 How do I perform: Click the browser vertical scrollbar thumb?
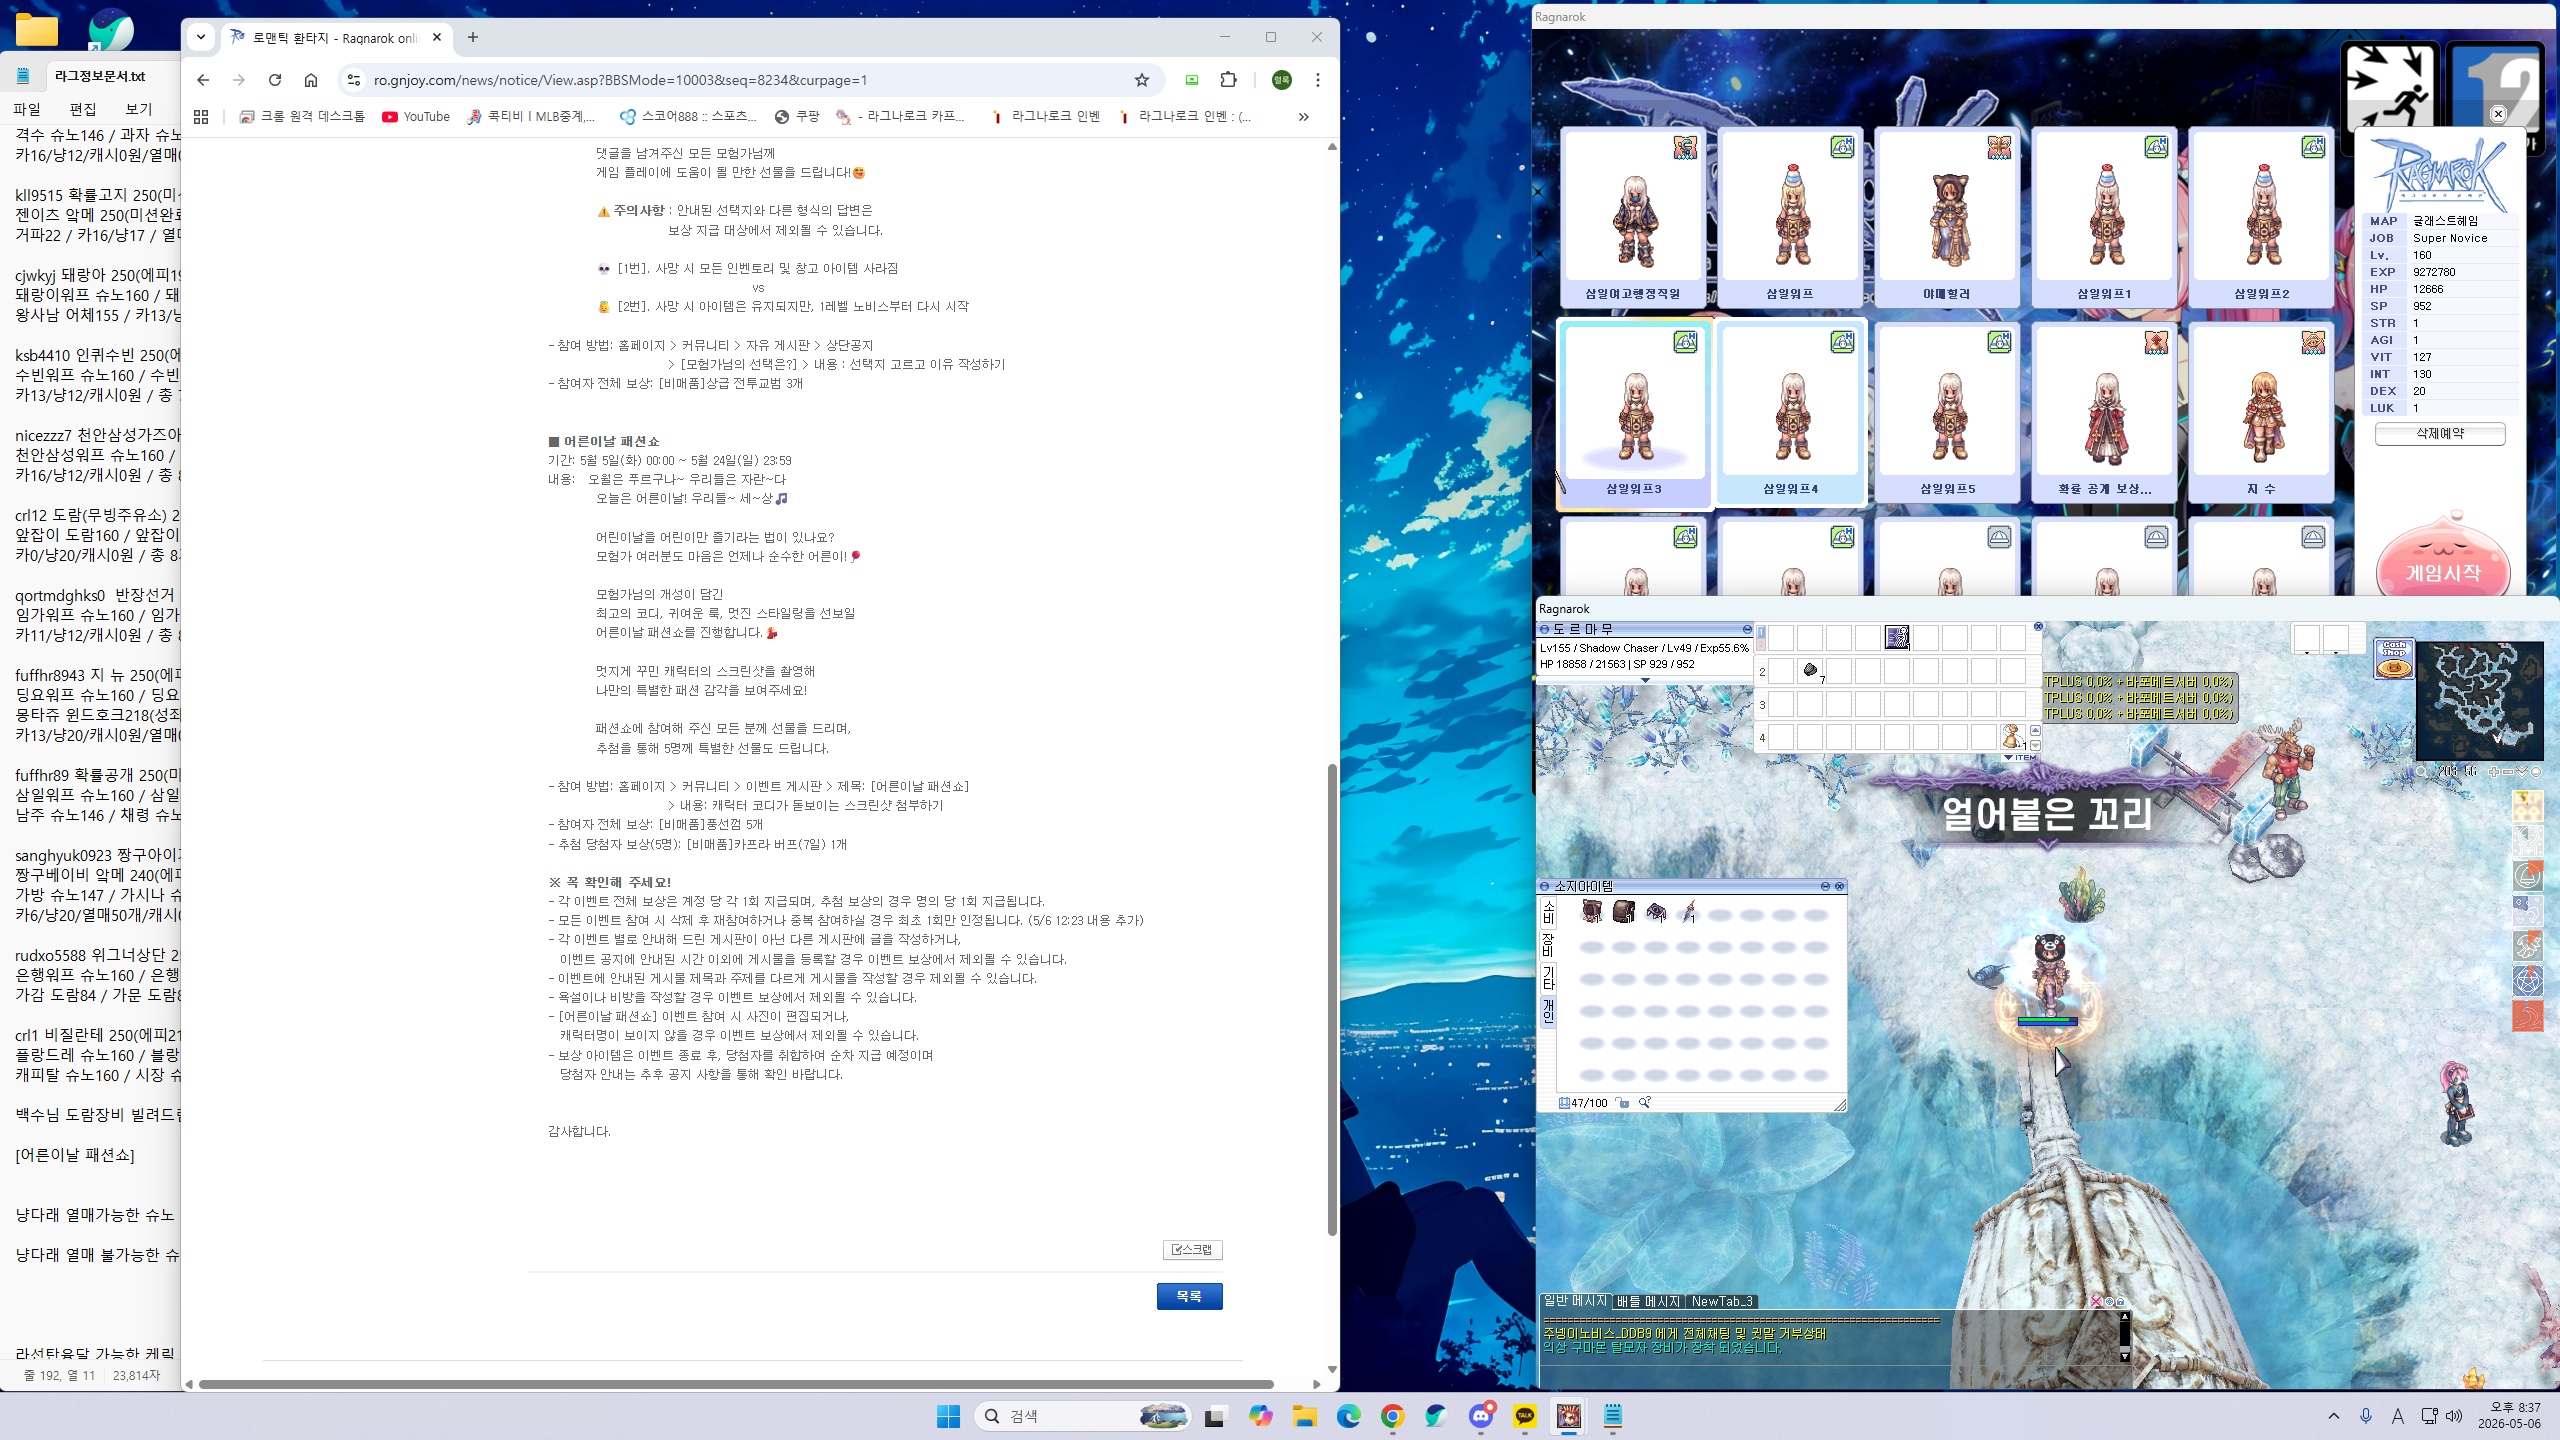(1332, 1000)
